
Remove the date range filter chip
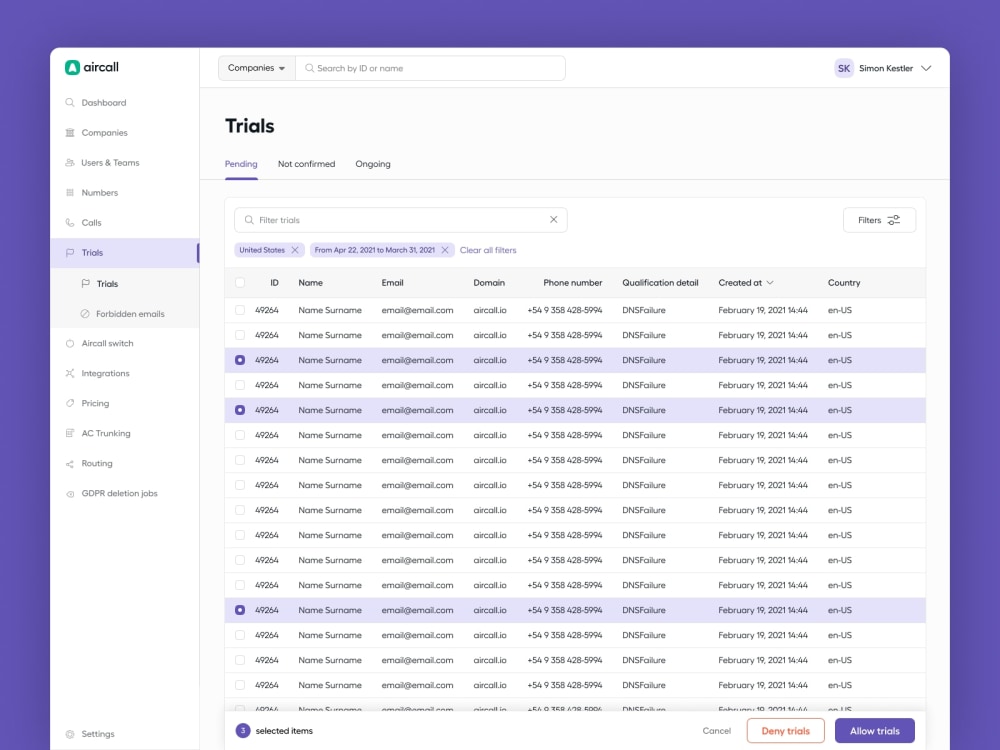point(445,250)
